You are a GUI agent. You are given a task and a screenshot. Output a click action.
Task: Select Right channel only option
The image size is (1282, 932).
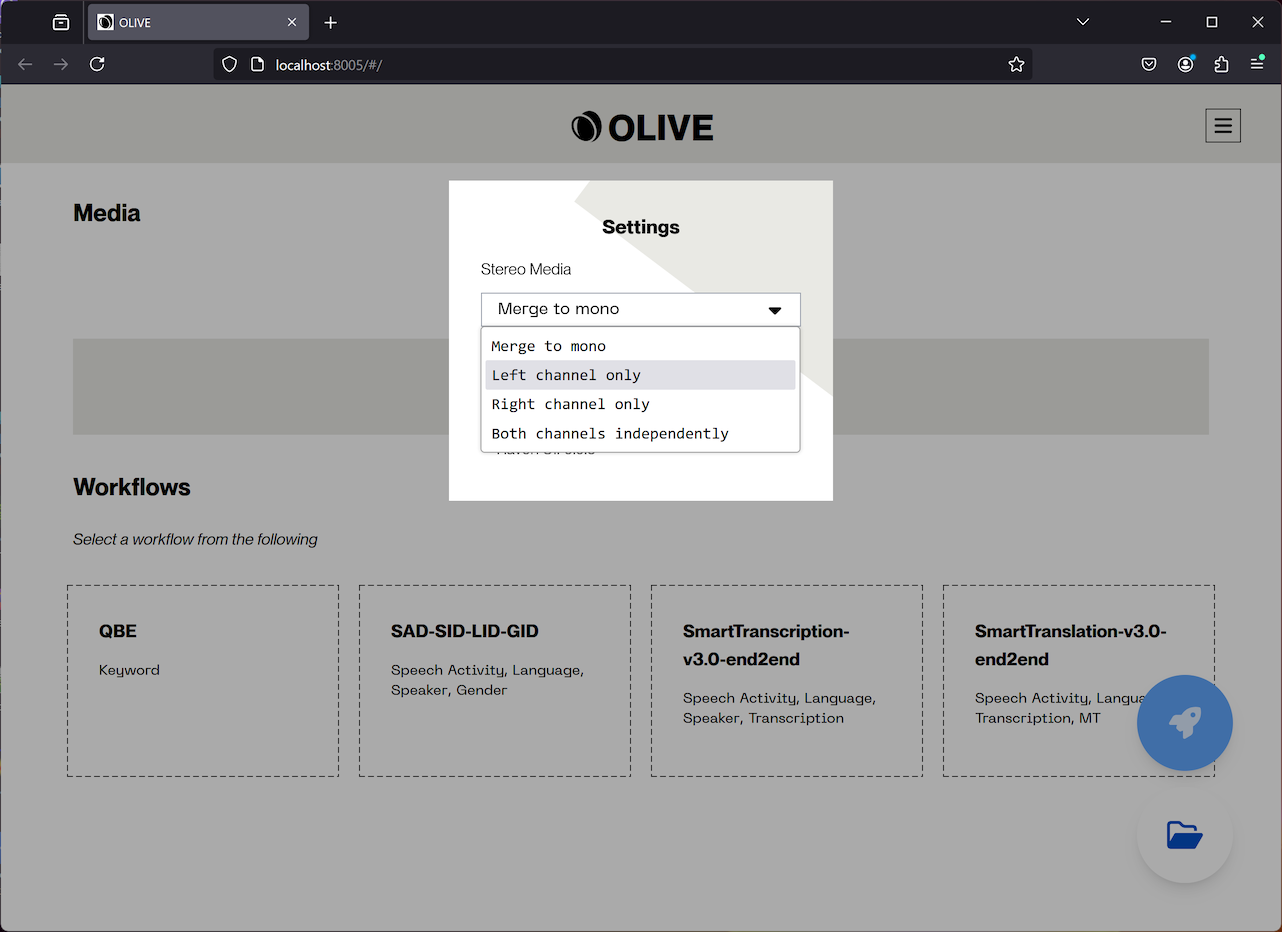(640, 404)
